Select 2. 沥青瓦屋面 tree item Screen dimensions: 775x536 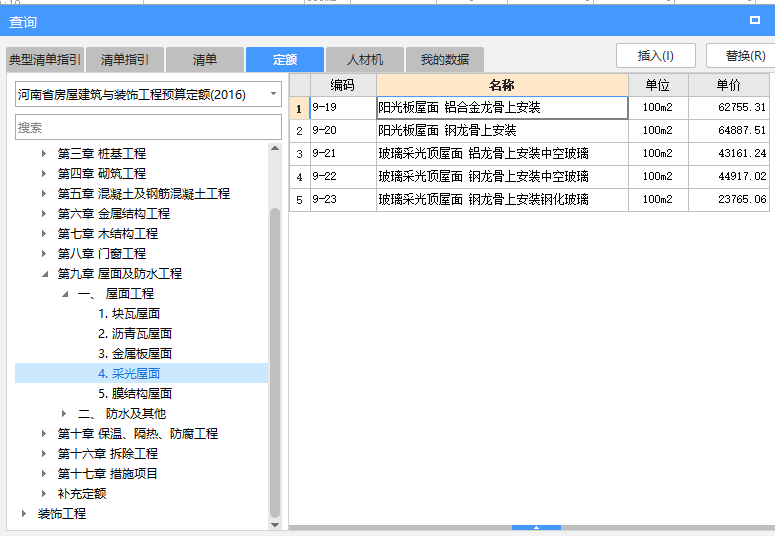tap(135, 334)
